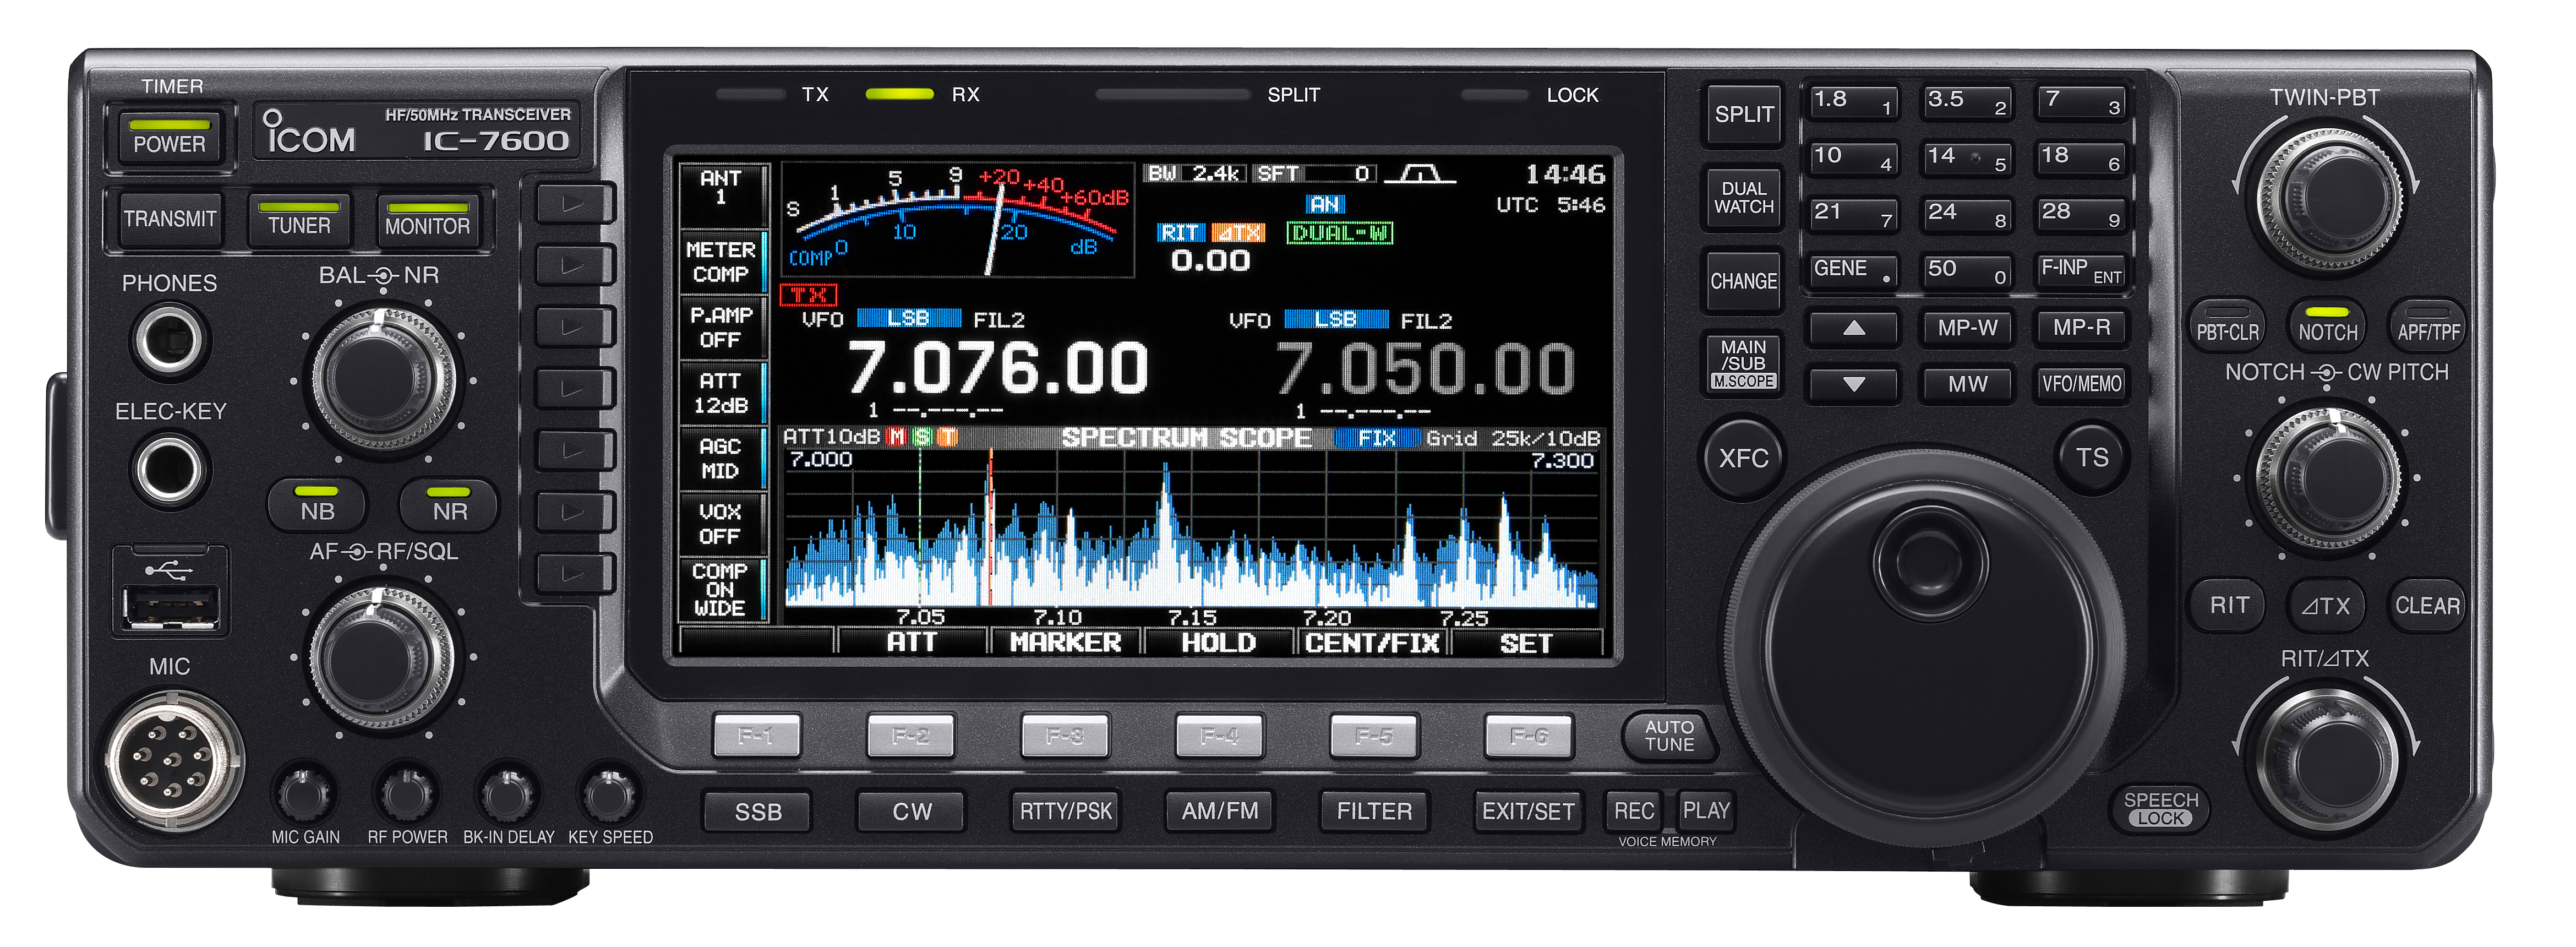Toggle the APF/TPF button
Image resolution: width=2576 pixels, height=947 pixels.
[2428, 325]
